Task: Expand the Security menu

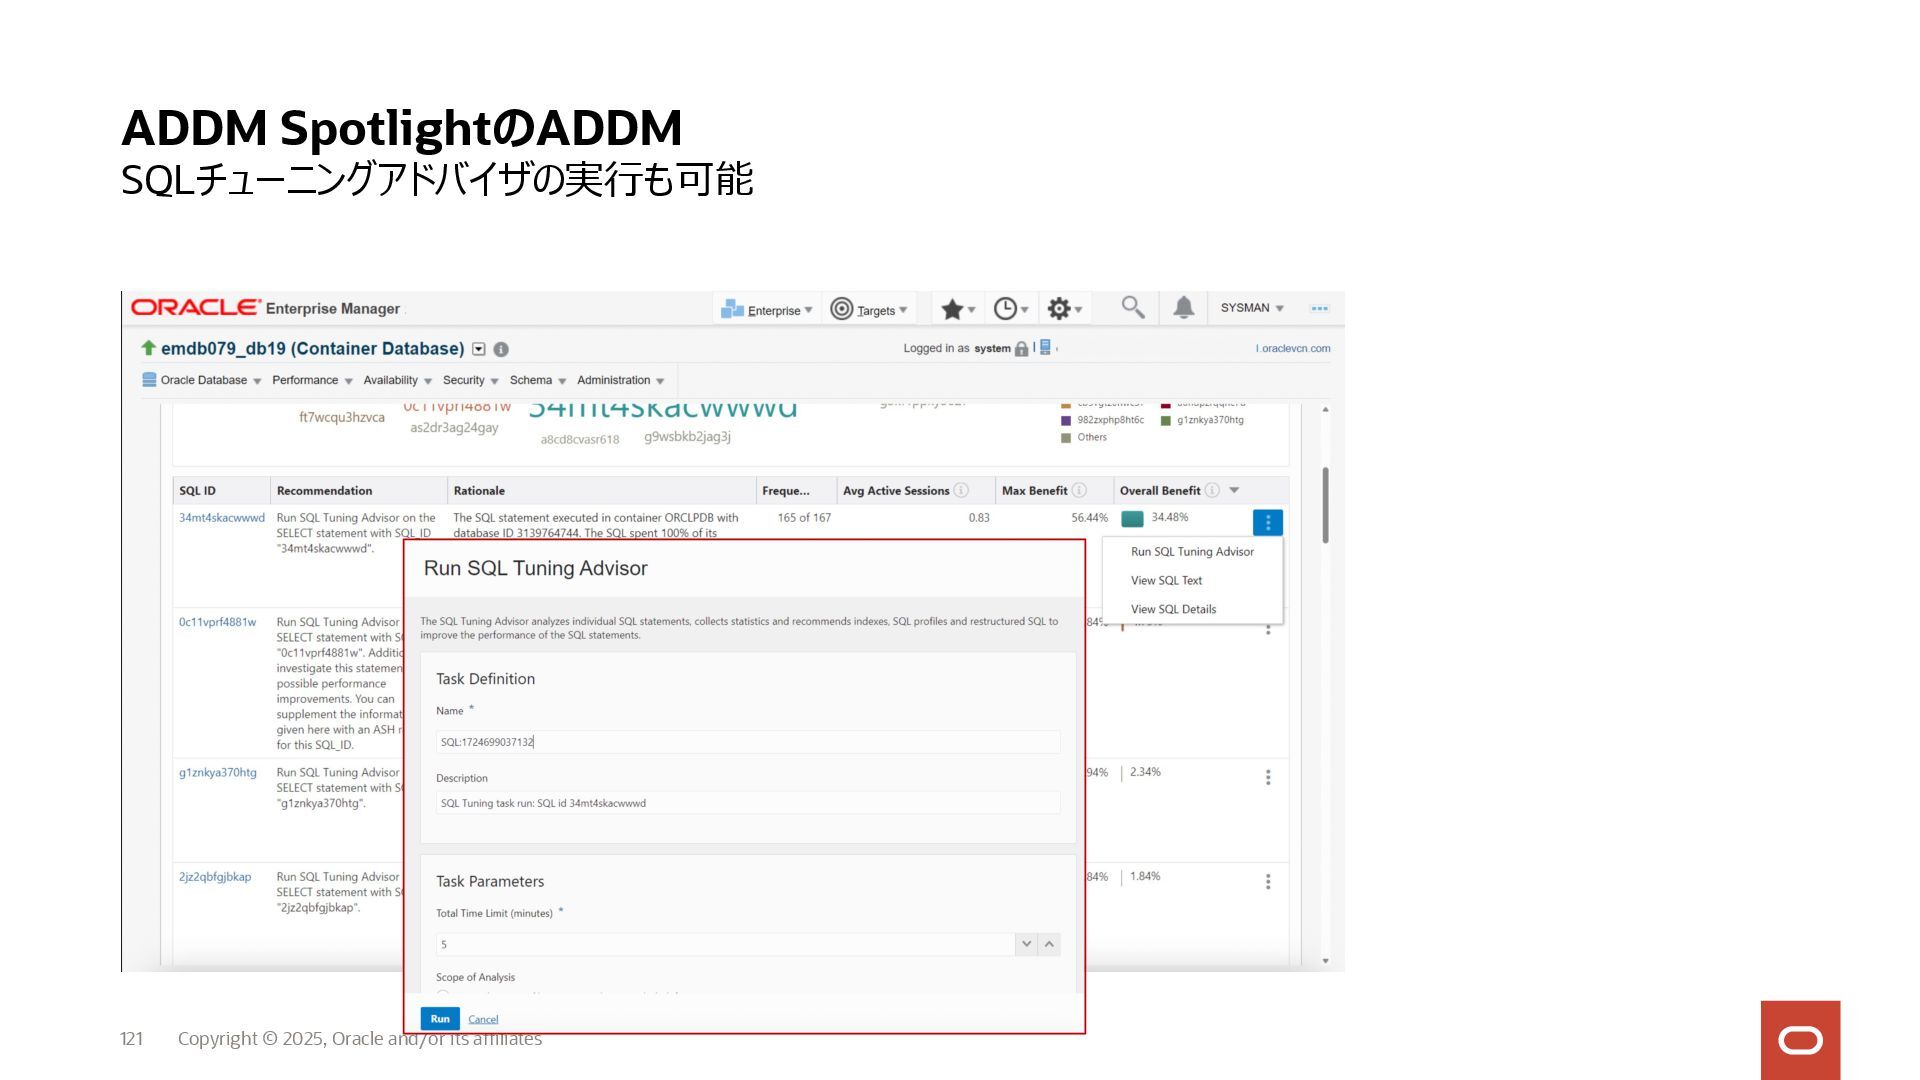Action: [x=470, y=380]
